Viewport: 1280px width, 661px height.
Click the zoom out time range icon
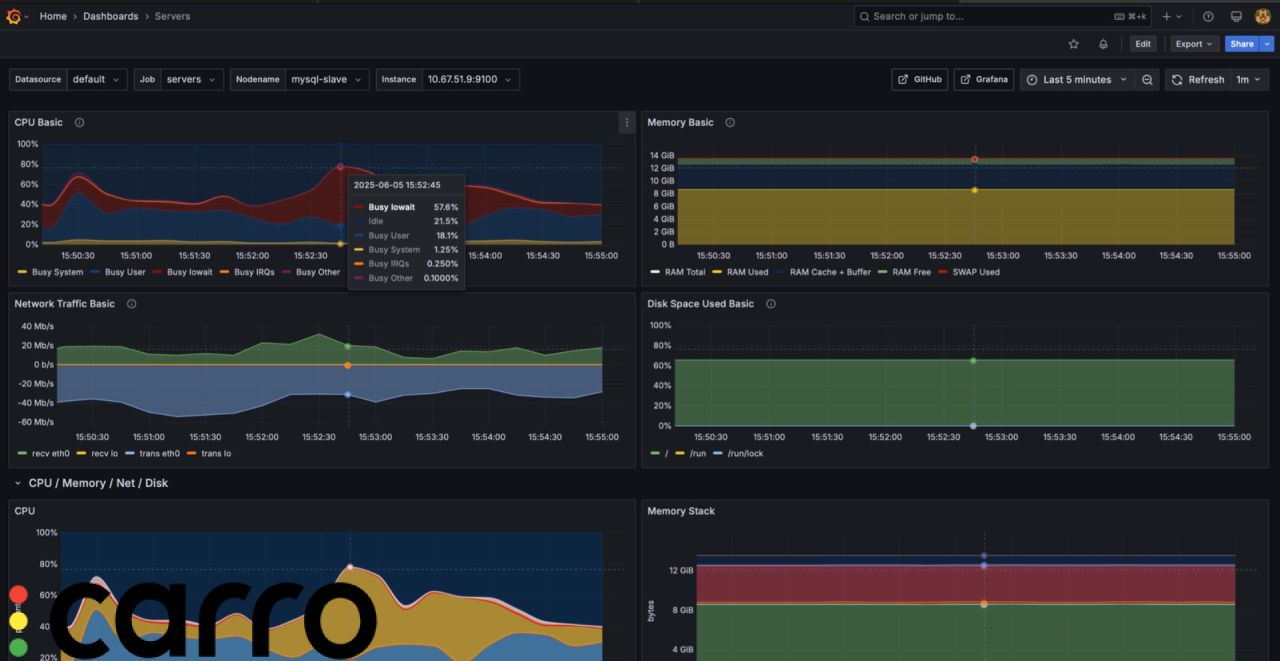pyautogui.click(x=1147, y=80)
